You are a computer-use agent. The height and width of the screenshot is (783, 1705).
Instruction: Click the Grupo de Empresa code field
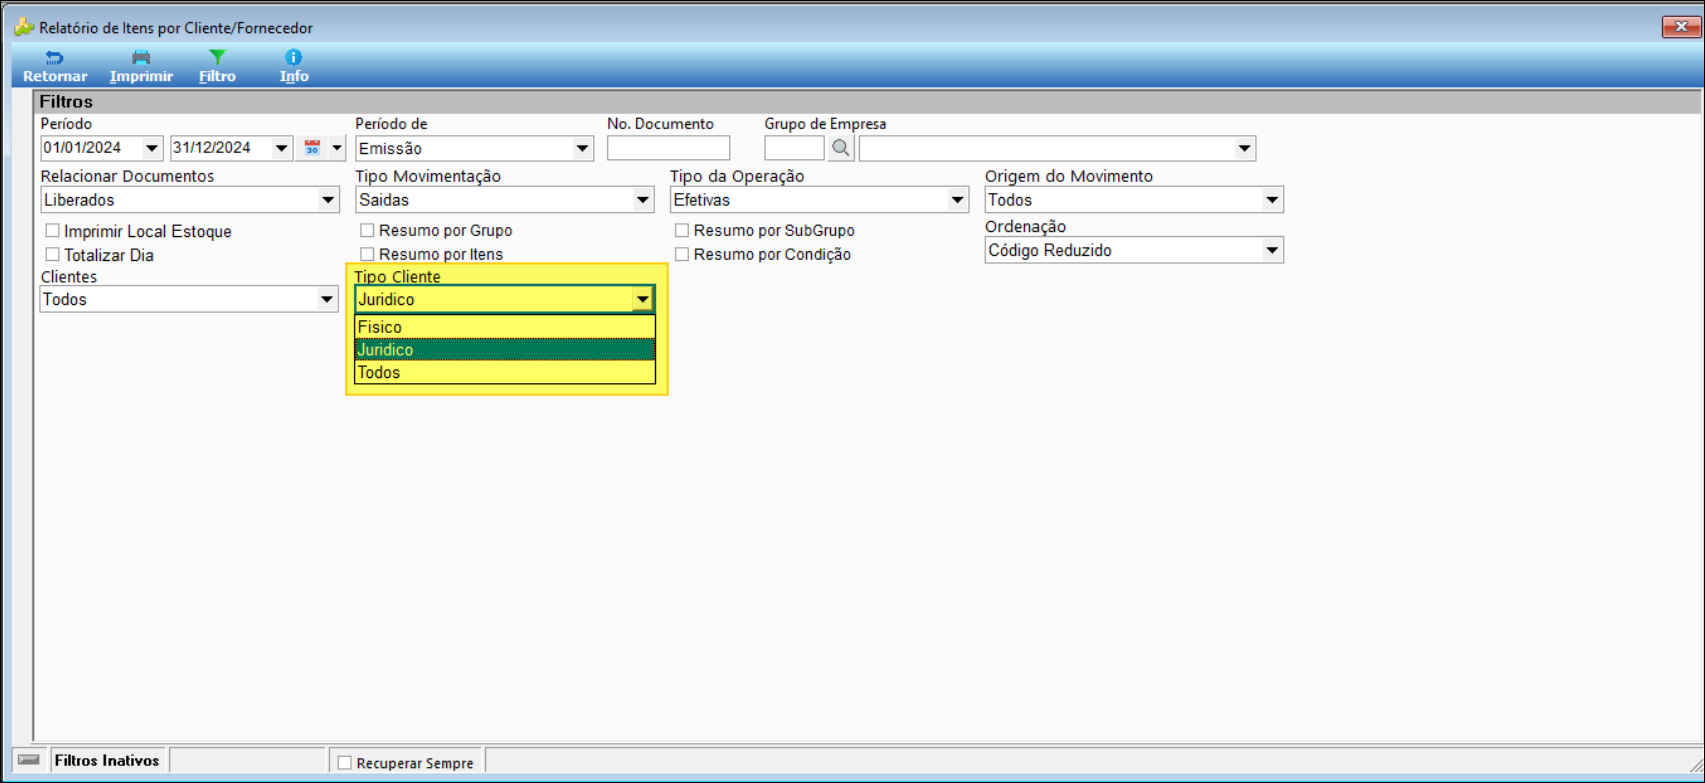(794, 148)
